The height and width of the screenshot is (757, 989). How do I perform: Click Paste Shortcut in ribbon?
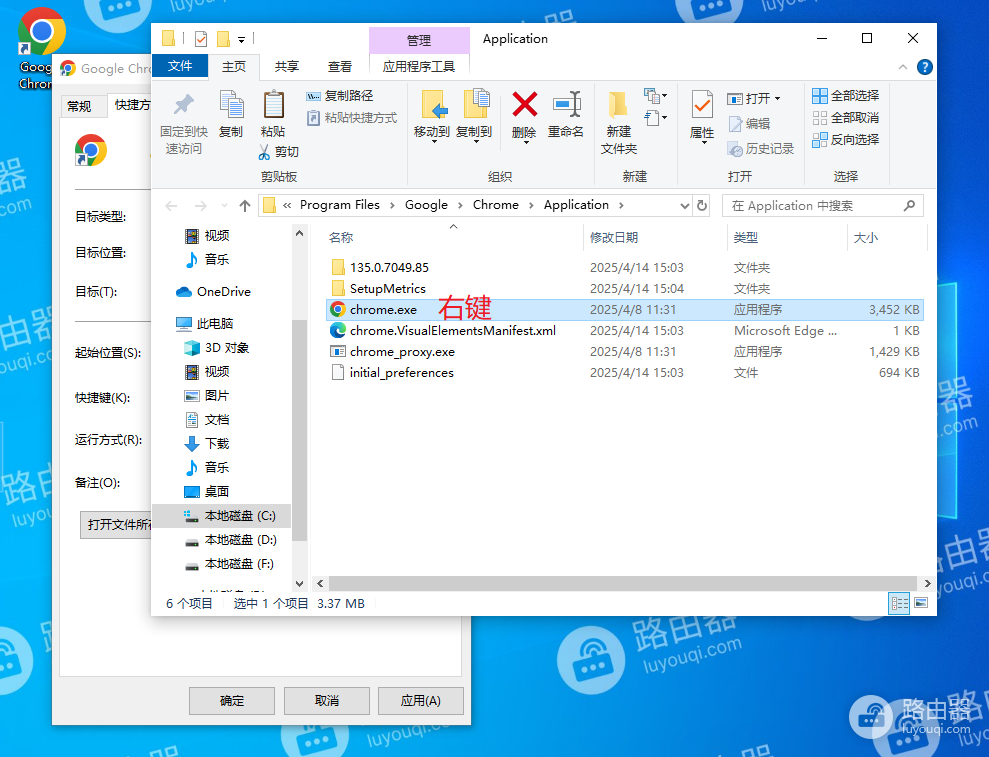[x=351, y=118]
